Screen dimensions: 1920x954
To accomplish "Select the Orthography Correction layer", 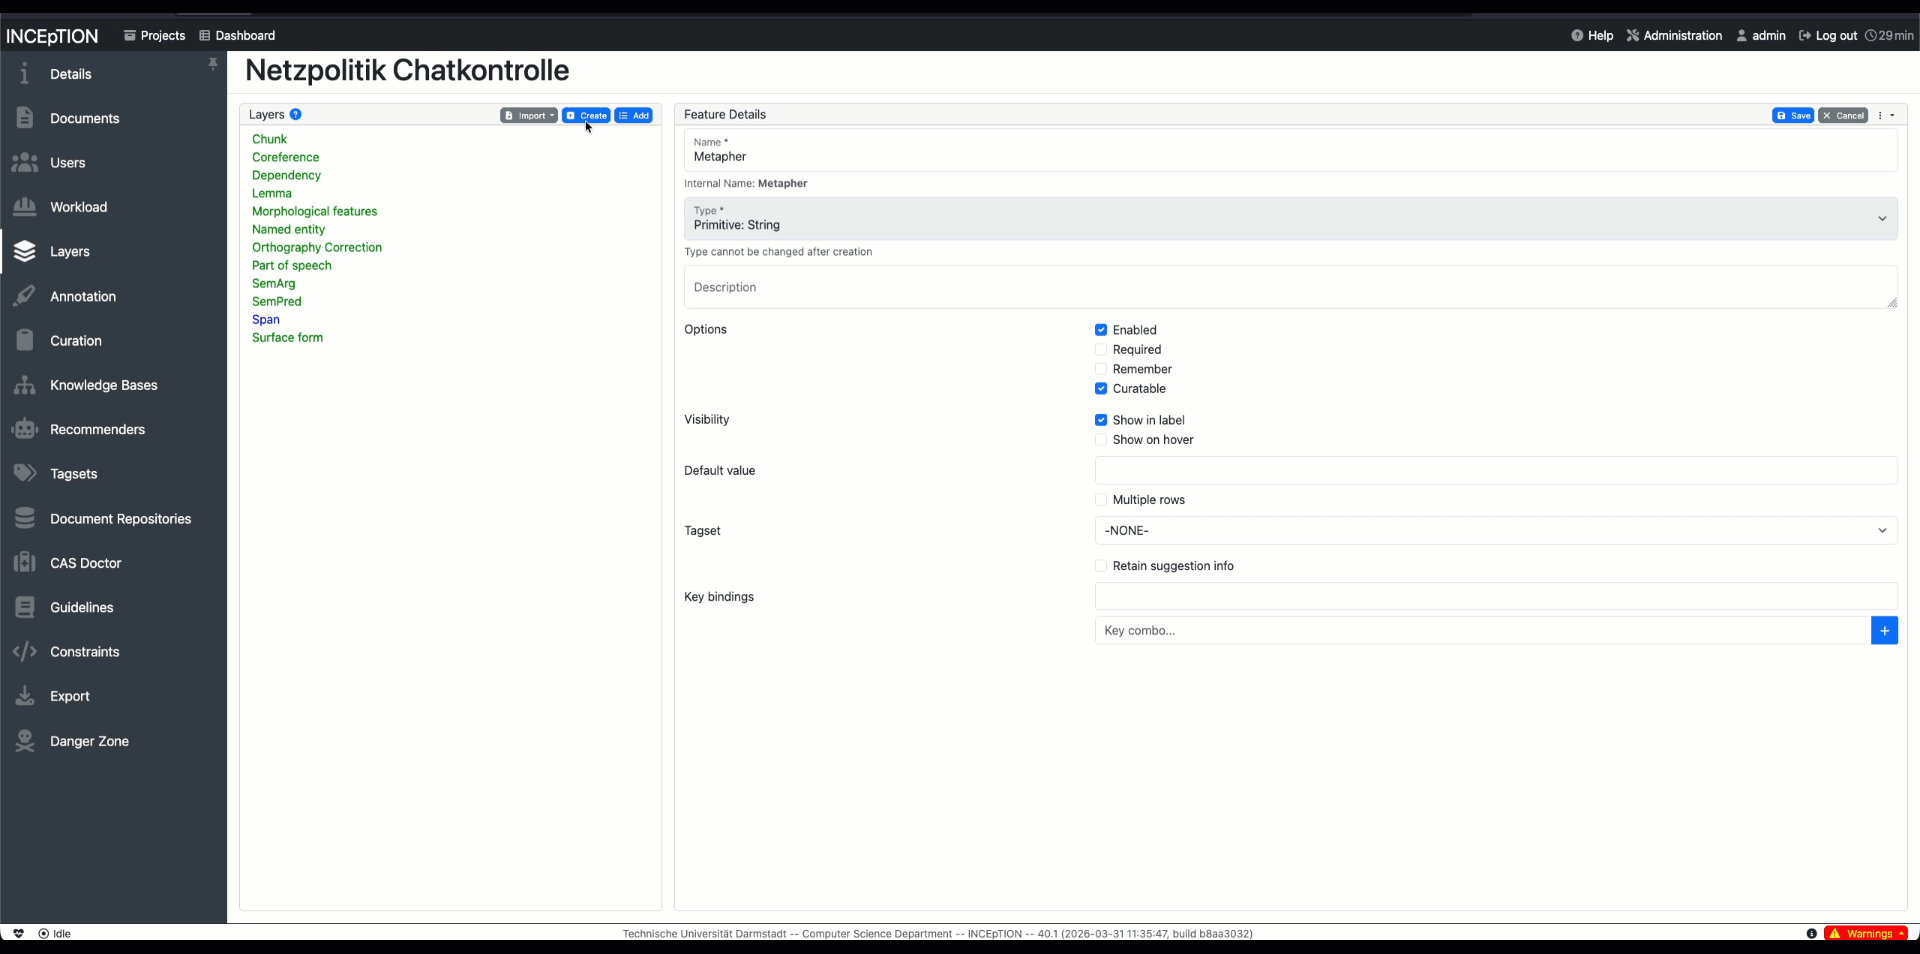I will pos(317,248).
